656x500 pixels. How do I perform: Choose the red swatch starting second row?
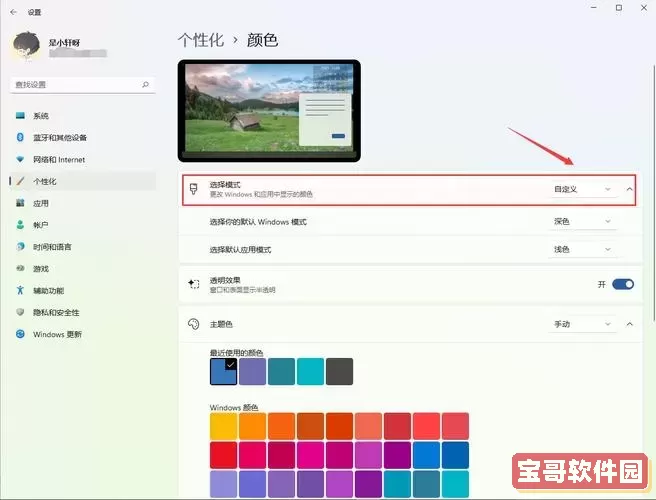[x=223, y=455]
